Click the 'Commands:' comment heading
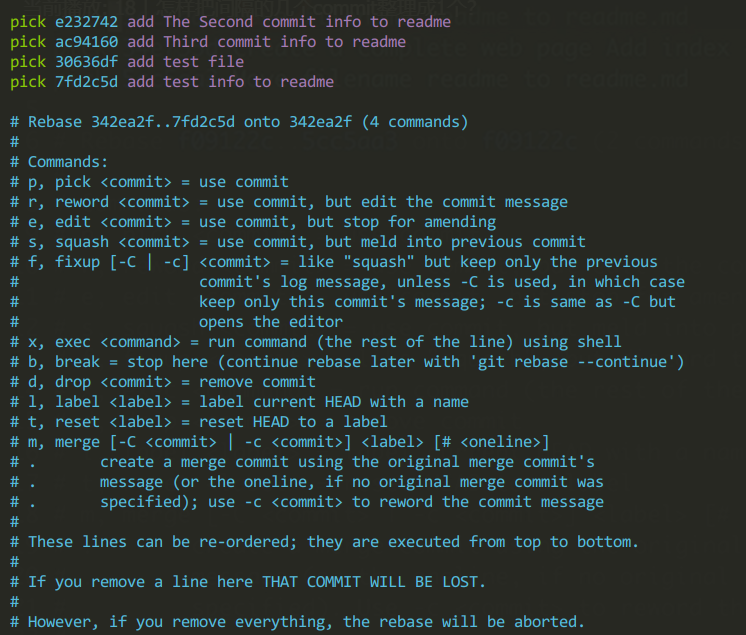746x635 pixels. [x=59, y=162]
